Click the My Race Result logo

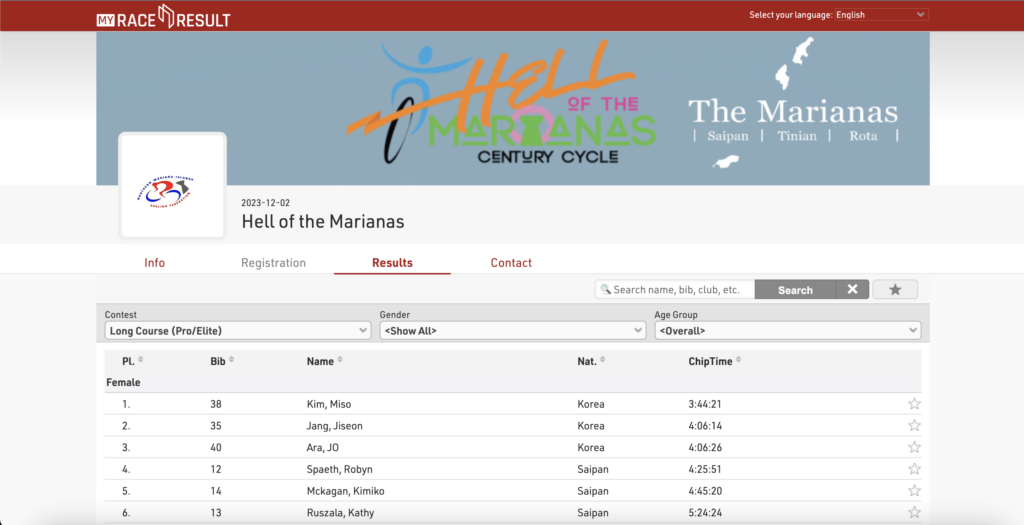pyautogui.click(x=163, y=16)
